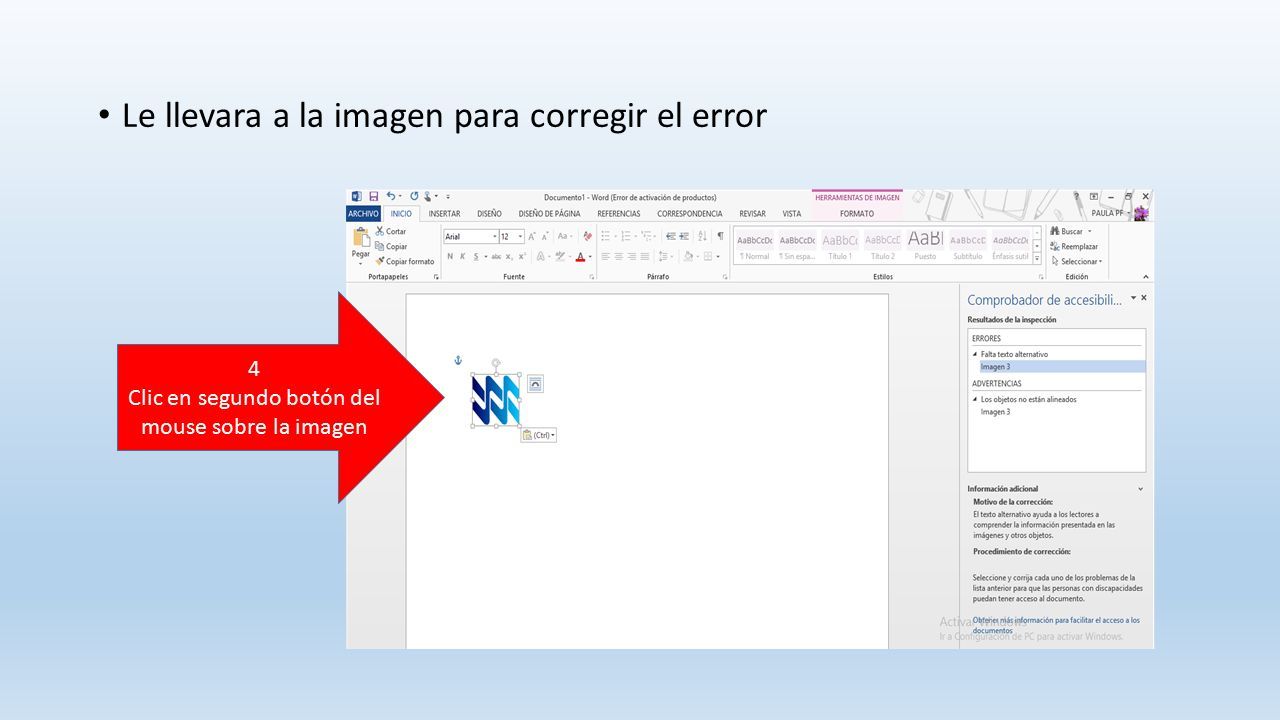Toggle bold (N) formatting
Screen dimensions: 1280x720
(450, 257)
